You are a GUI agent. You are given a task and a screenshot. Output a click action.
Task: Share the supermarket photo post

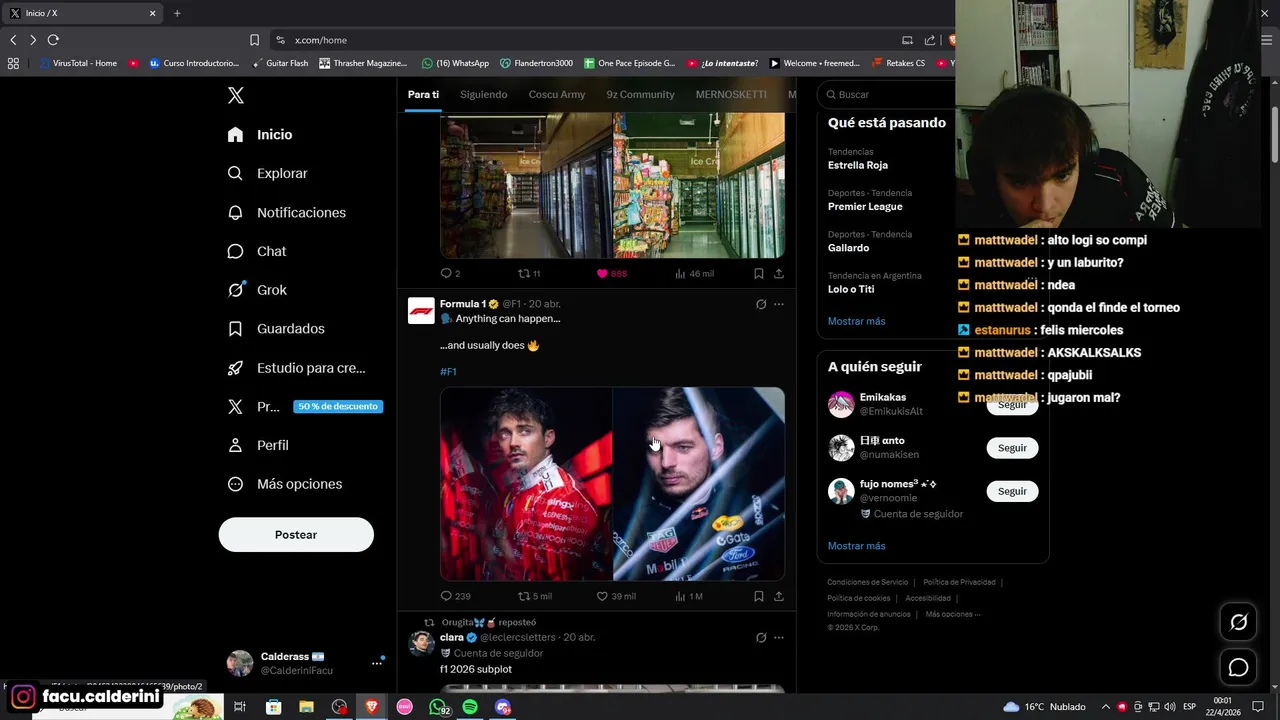779,273
